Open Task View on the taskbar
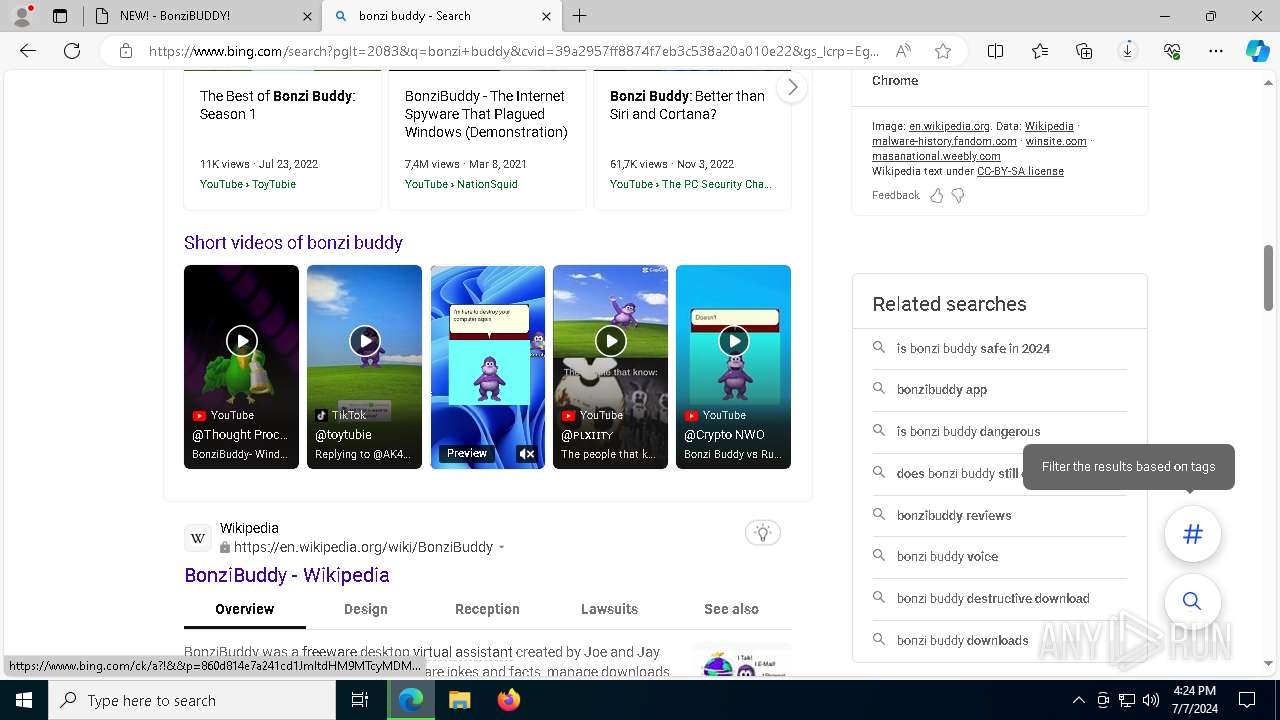Viewport: 1280px width, 720px height. click(x=360, y=700)
